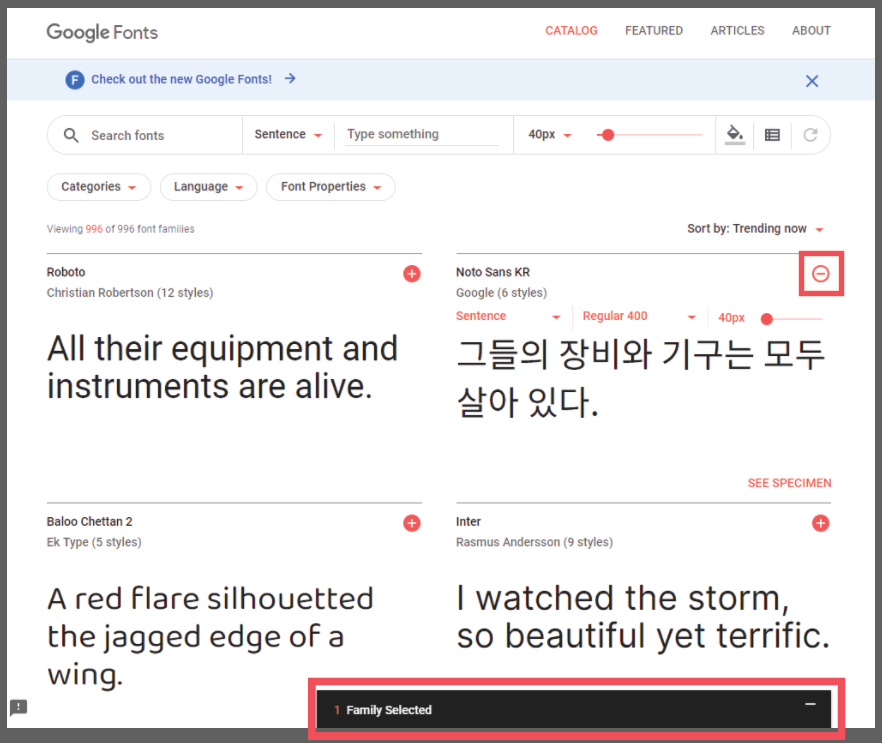Image resolution: width=882 pixels, height=743 pixels.
Task: Click the Noto Sans KR font name
Action: point(493,272)
